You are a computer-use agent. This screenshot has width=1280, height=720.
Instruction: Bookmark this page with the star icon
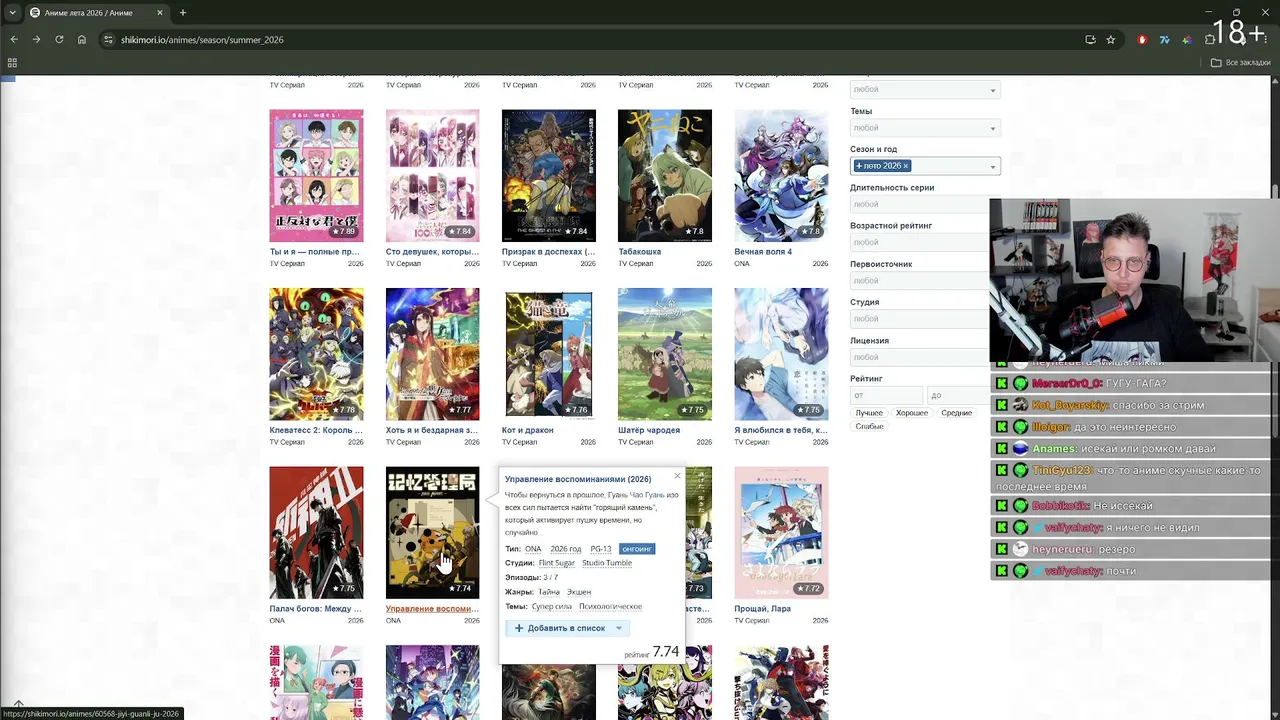click(x=1111, y=40)
